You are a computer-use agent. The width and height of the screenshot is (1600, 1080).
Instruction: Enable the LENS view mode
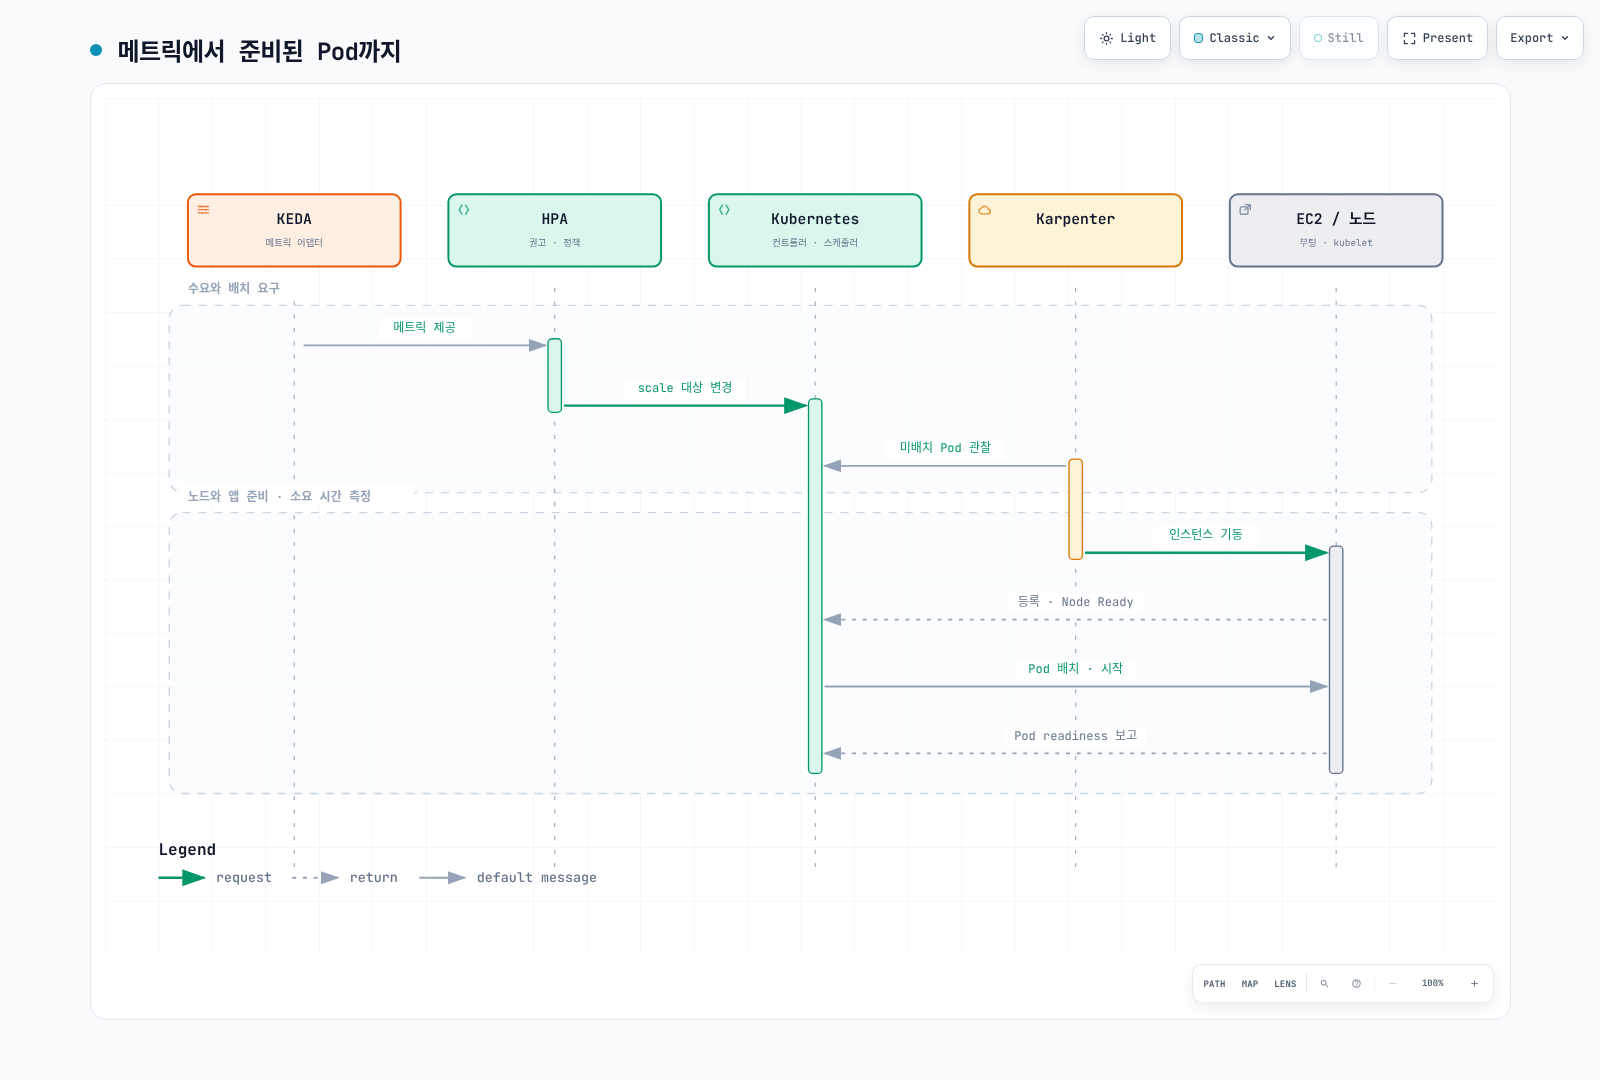pos(1285,984)
